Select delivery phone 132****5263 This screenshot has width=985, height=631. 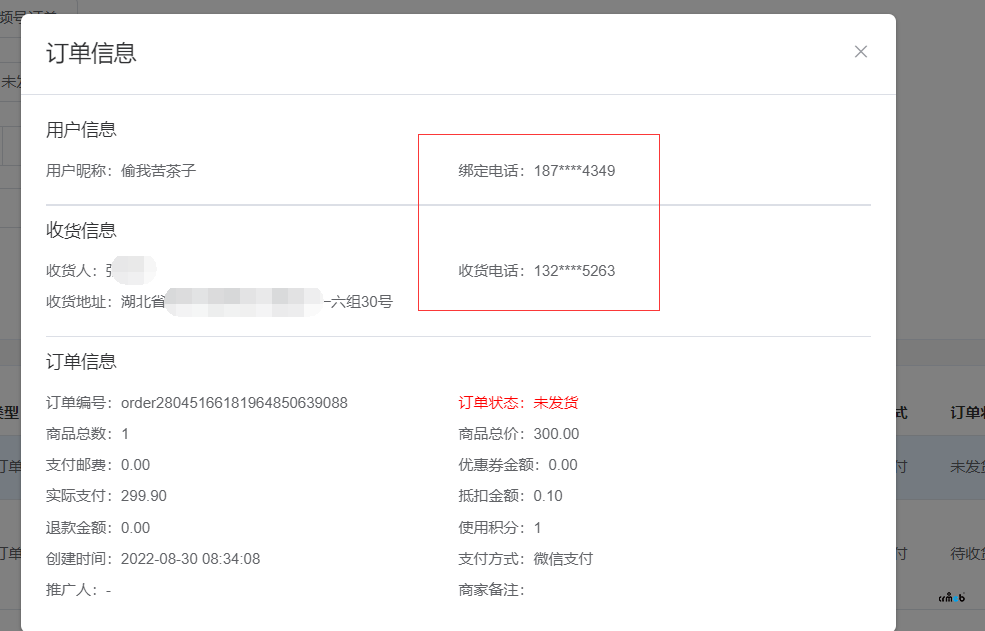tap(574, 271)
